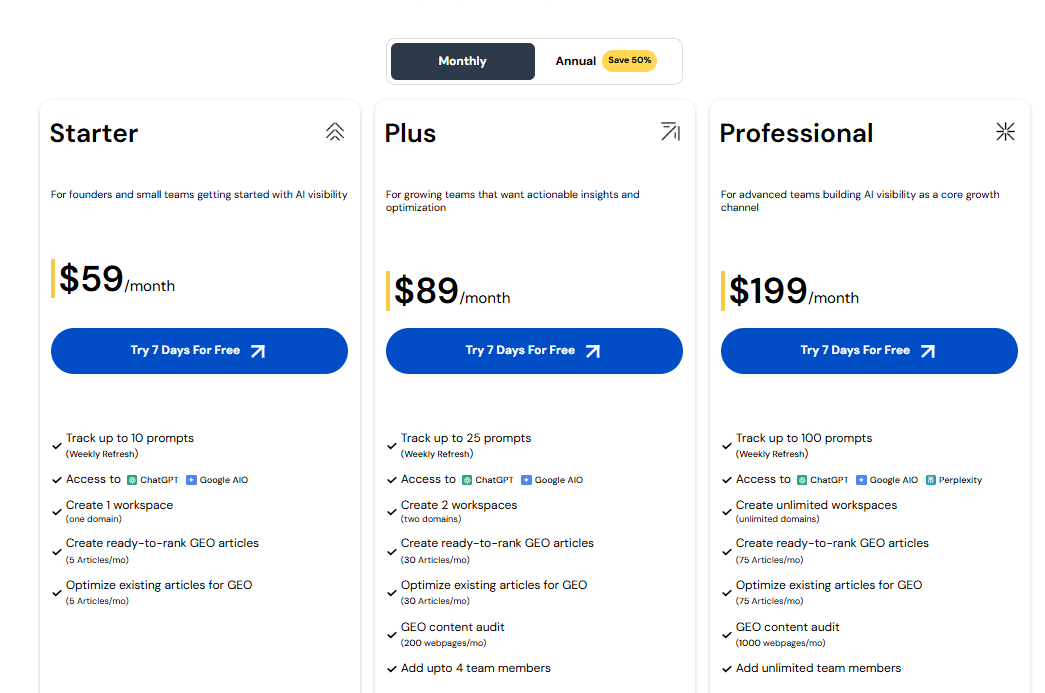Viewport: 1045px width, 693px height.
Task: Click the ChatGPT badge on Professional card
Action: (x=822, y=479)
